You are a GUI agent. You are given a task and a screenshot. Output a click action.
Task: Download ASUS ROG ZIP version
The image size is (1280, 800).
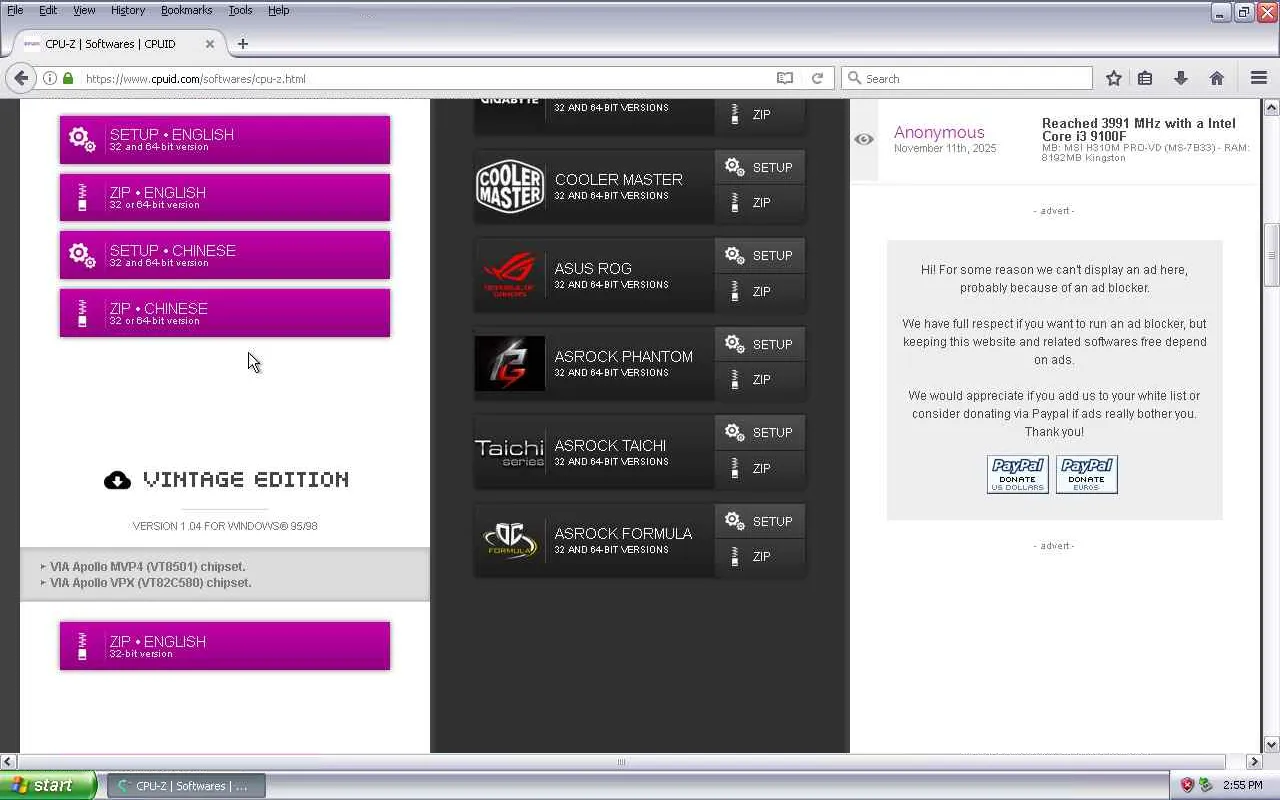[760, 291]
